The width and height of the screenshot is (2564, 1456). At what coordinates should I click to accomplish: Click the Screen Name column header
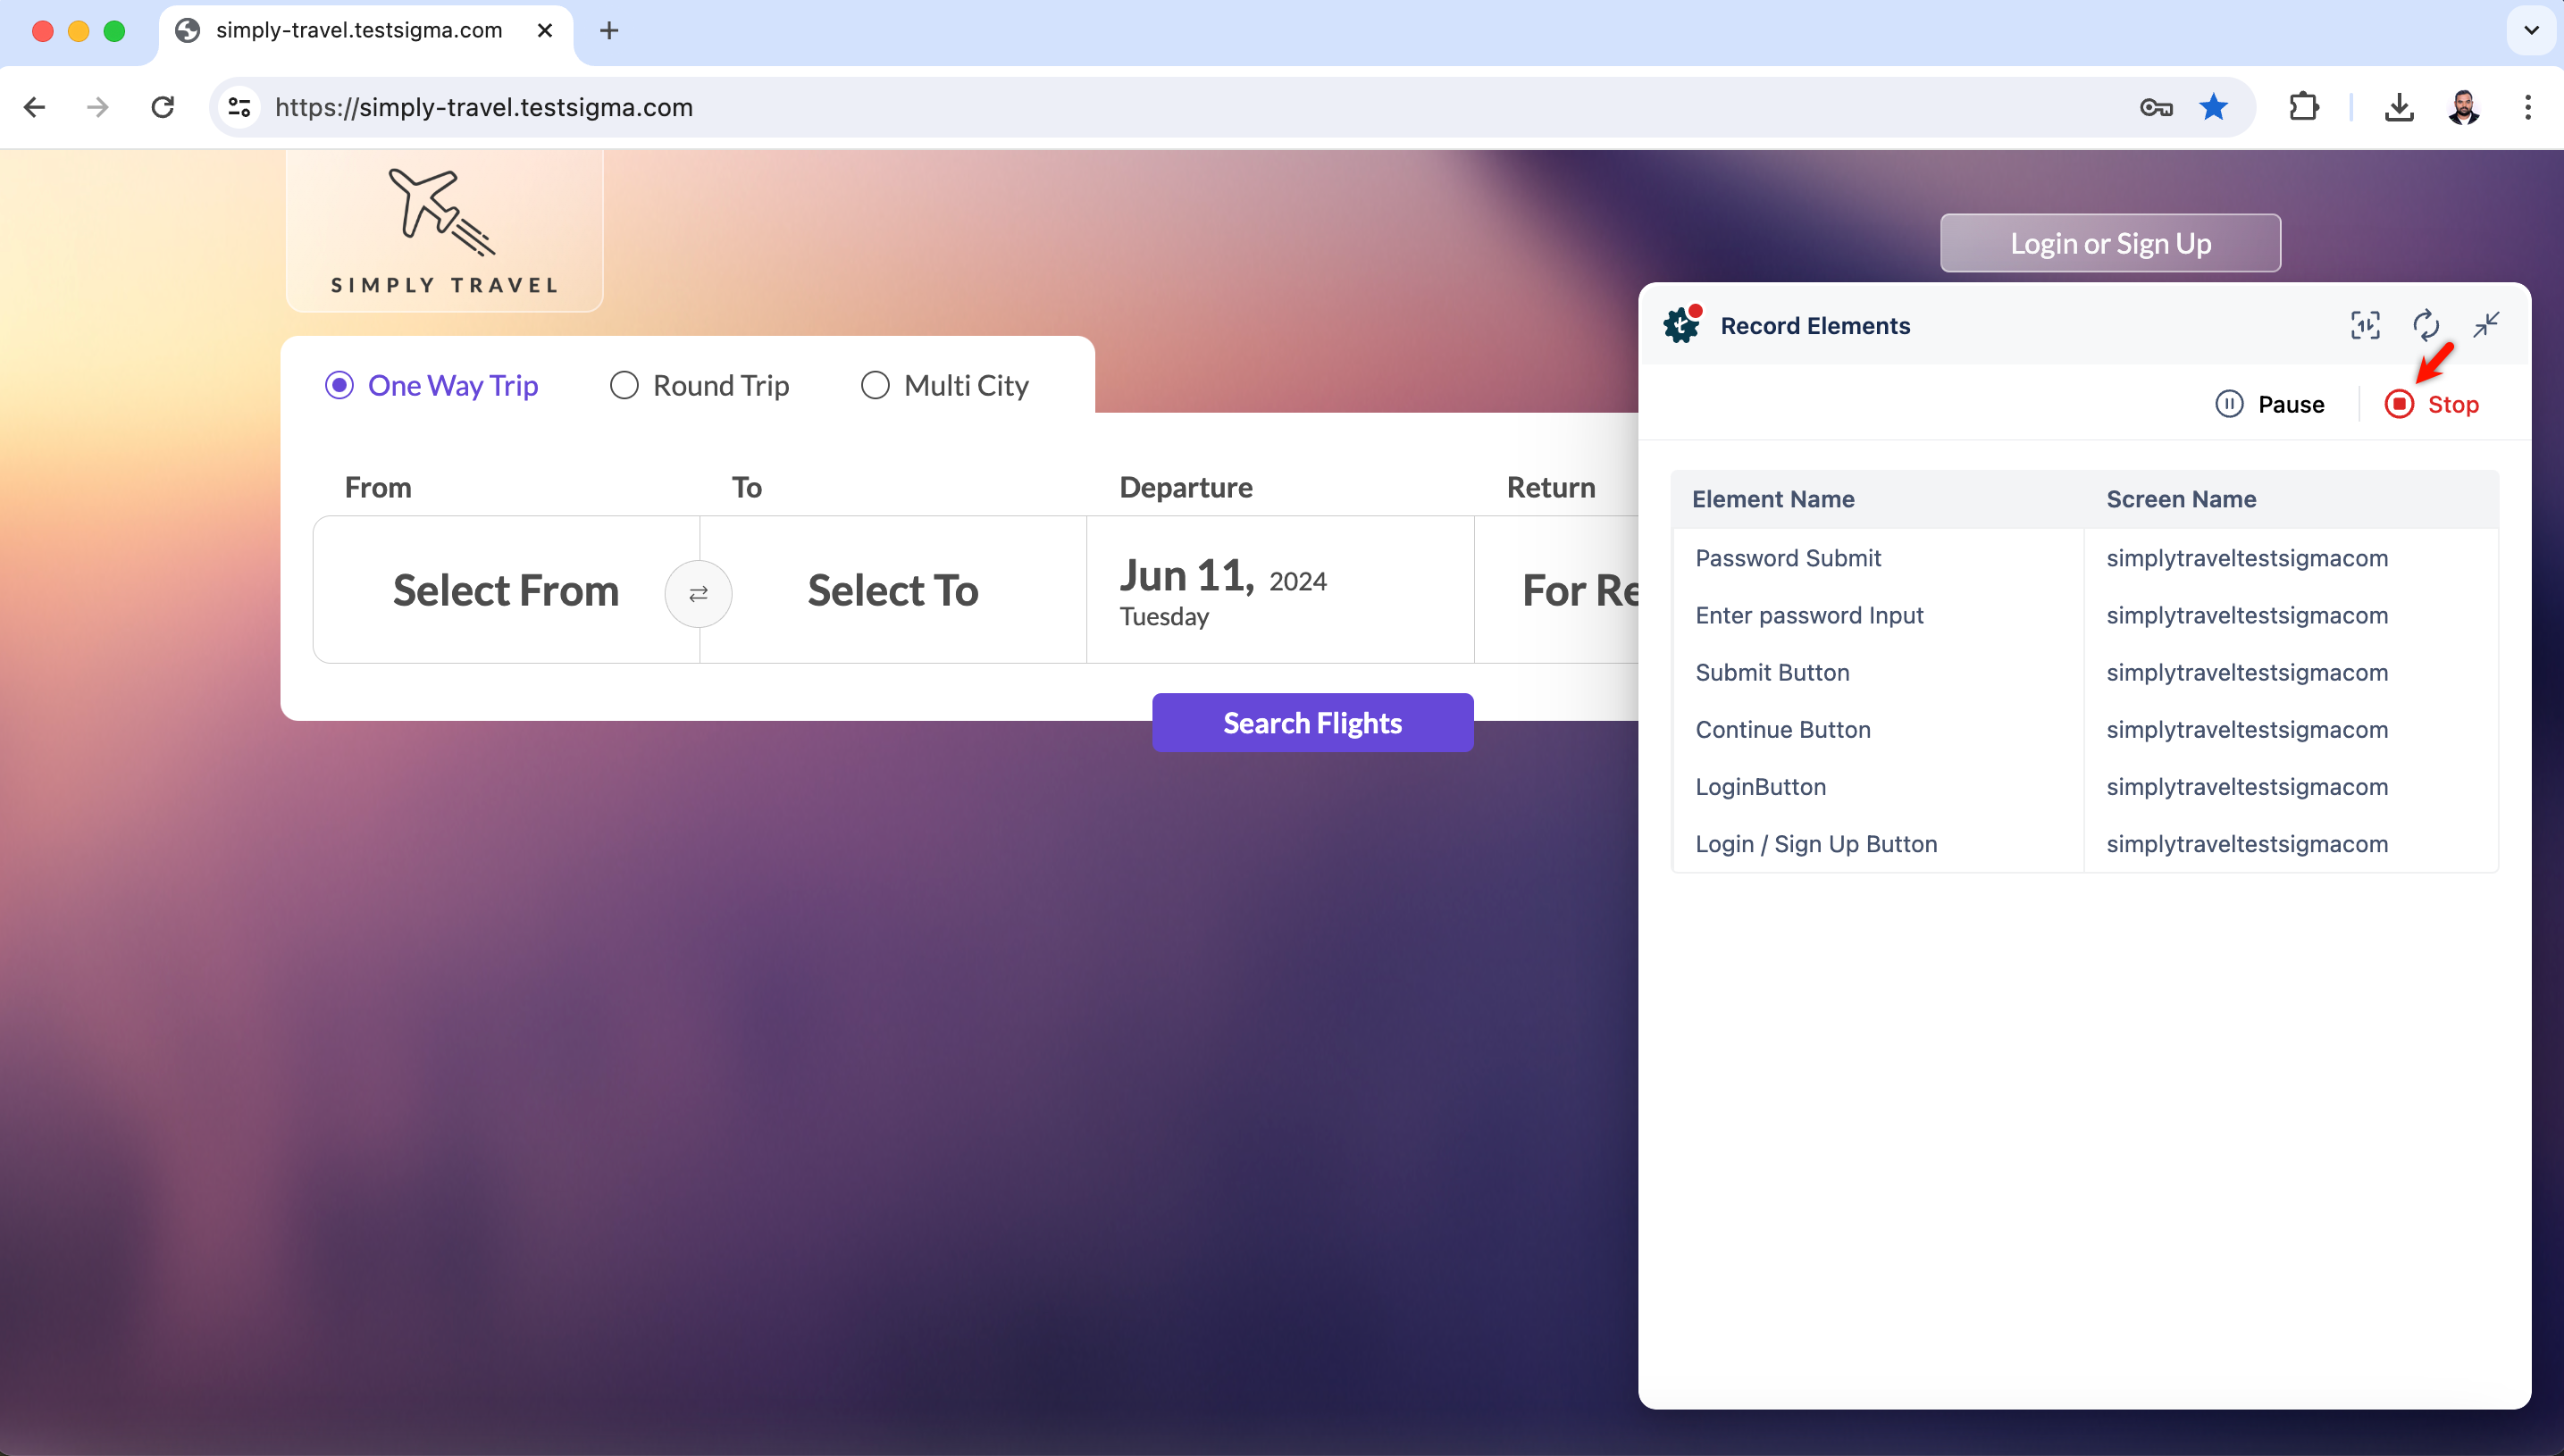point(2181,499)
